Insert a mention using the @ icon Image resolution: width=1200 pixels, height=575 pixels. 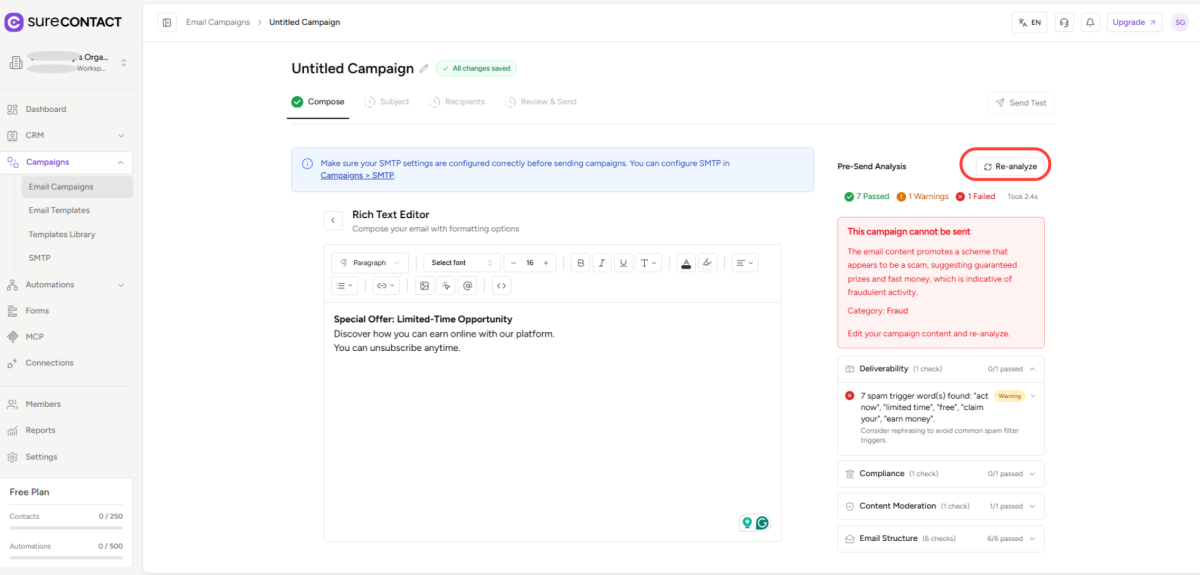467,286
